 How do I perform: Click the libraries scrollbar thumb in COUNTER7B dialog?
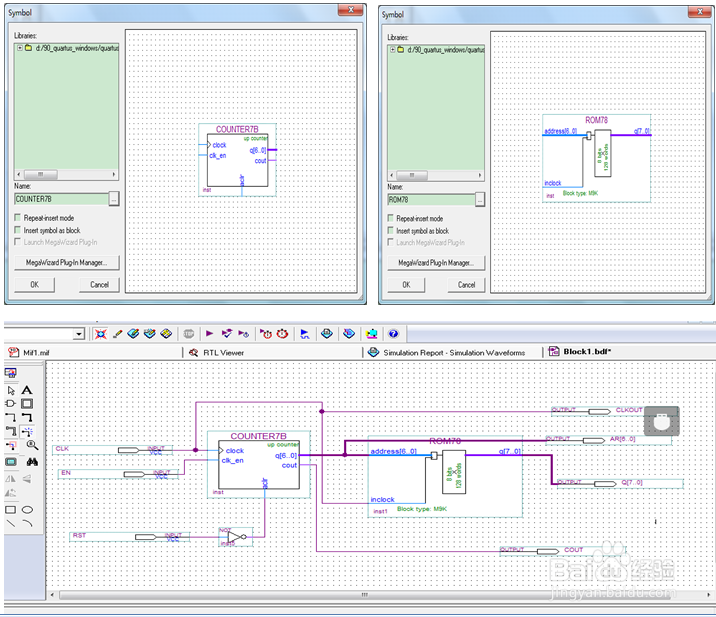click(41, 174)
